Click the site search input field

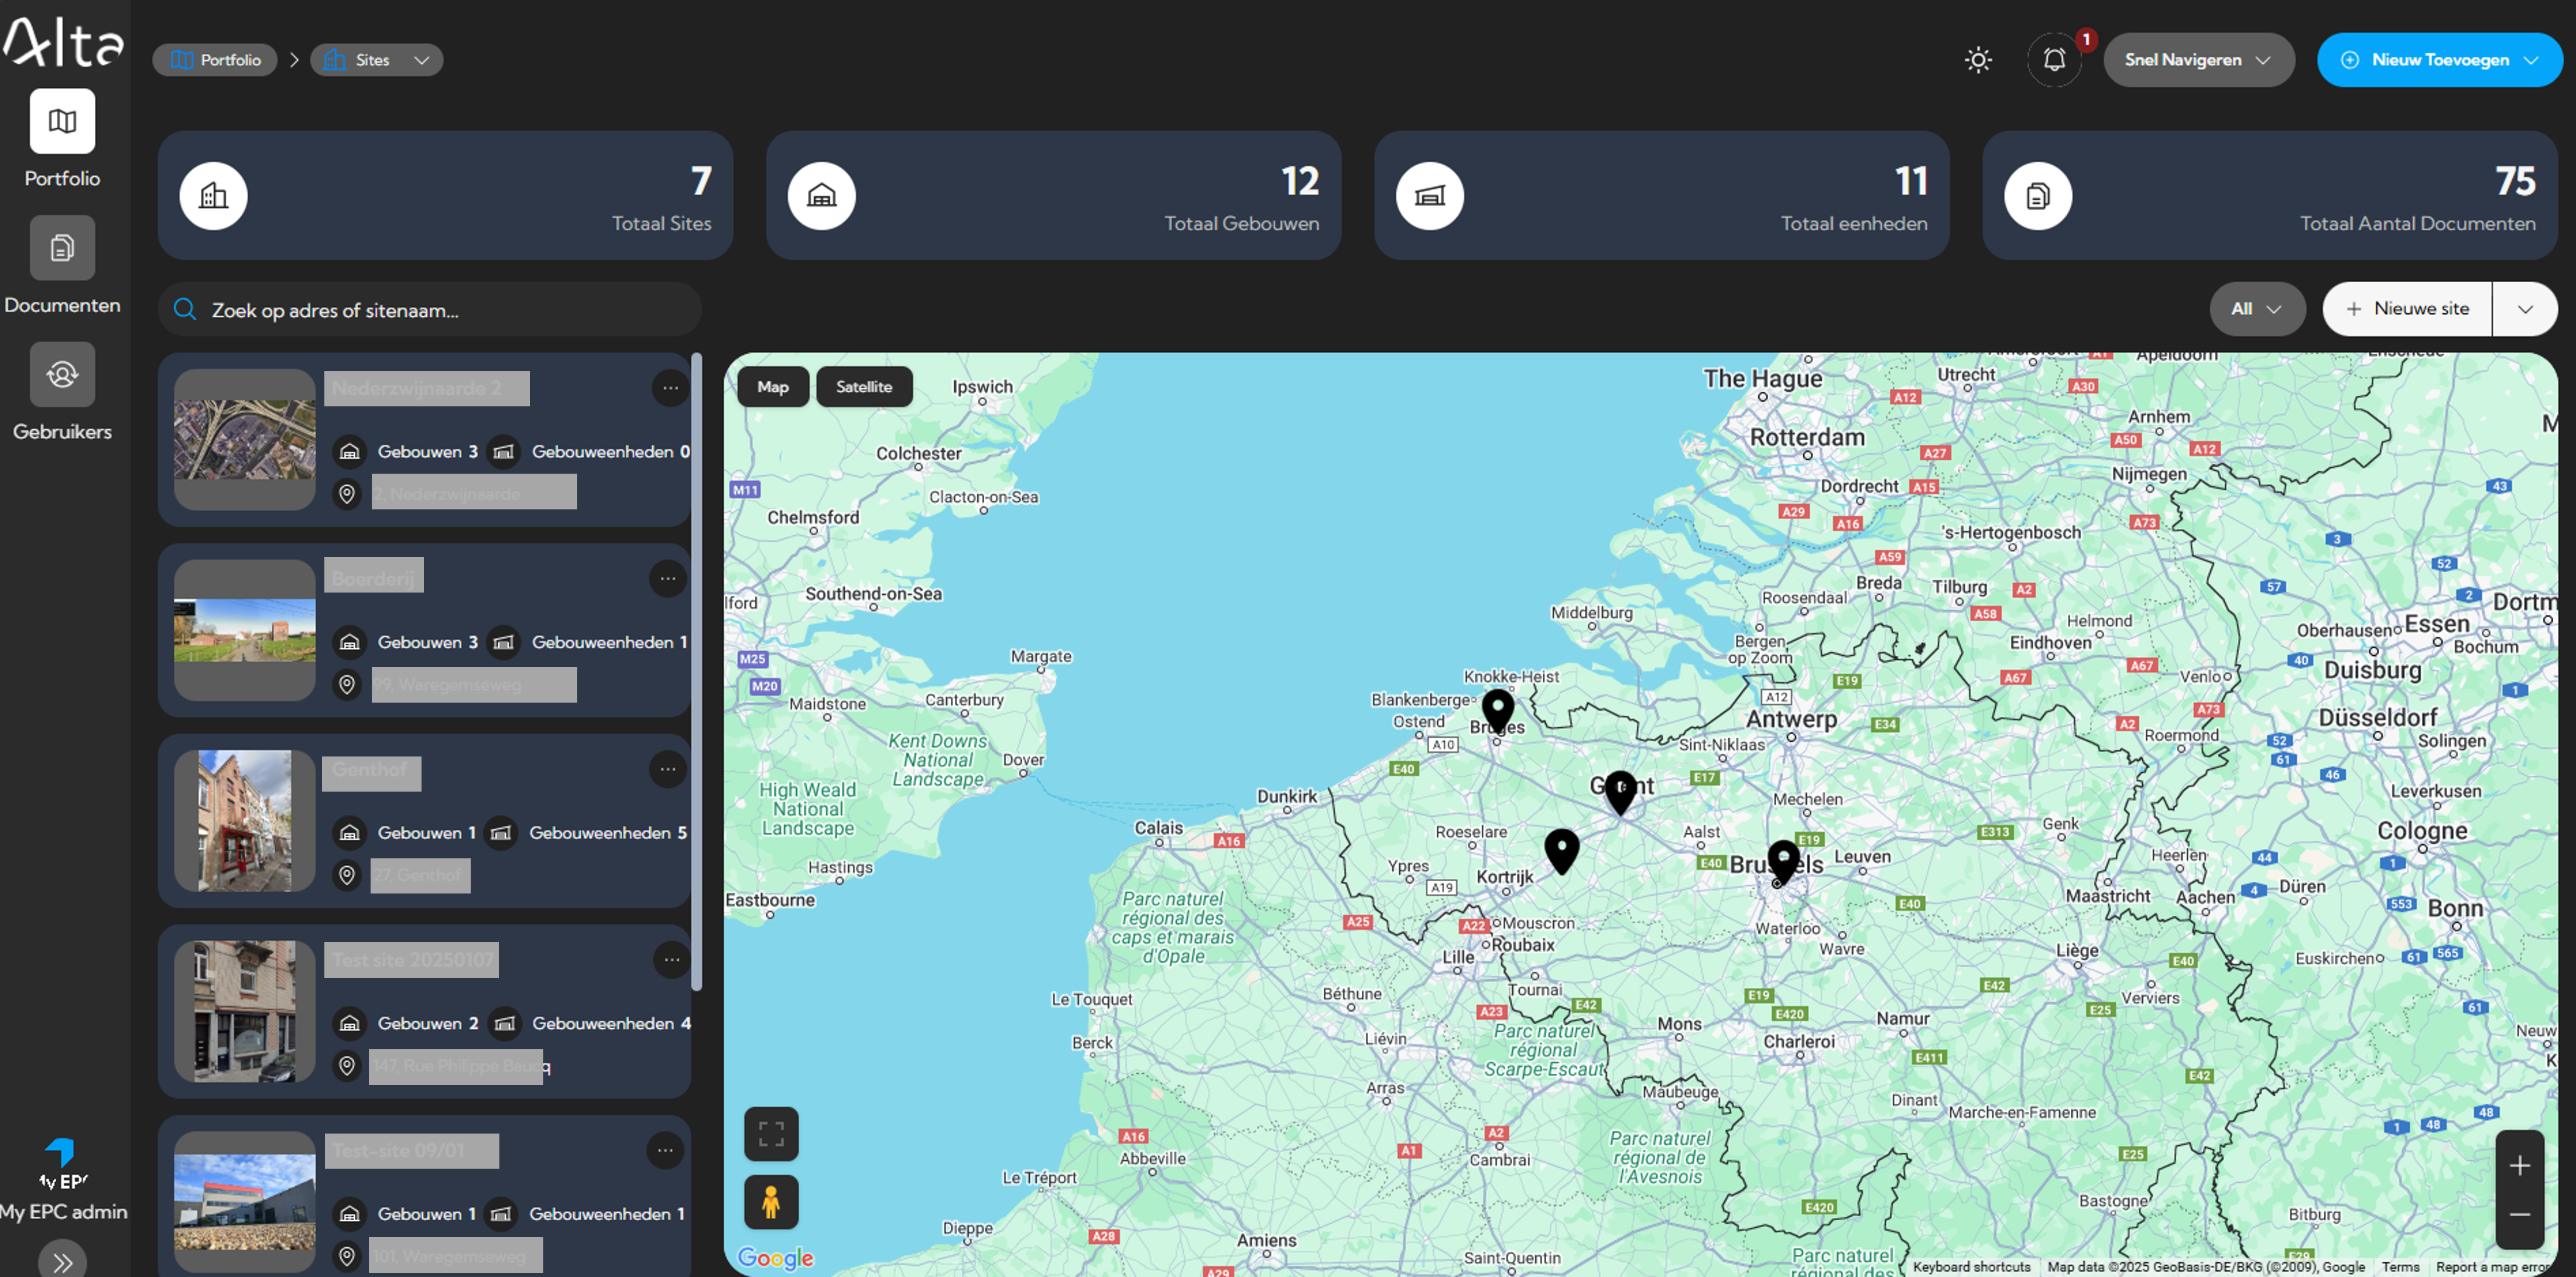440,310
